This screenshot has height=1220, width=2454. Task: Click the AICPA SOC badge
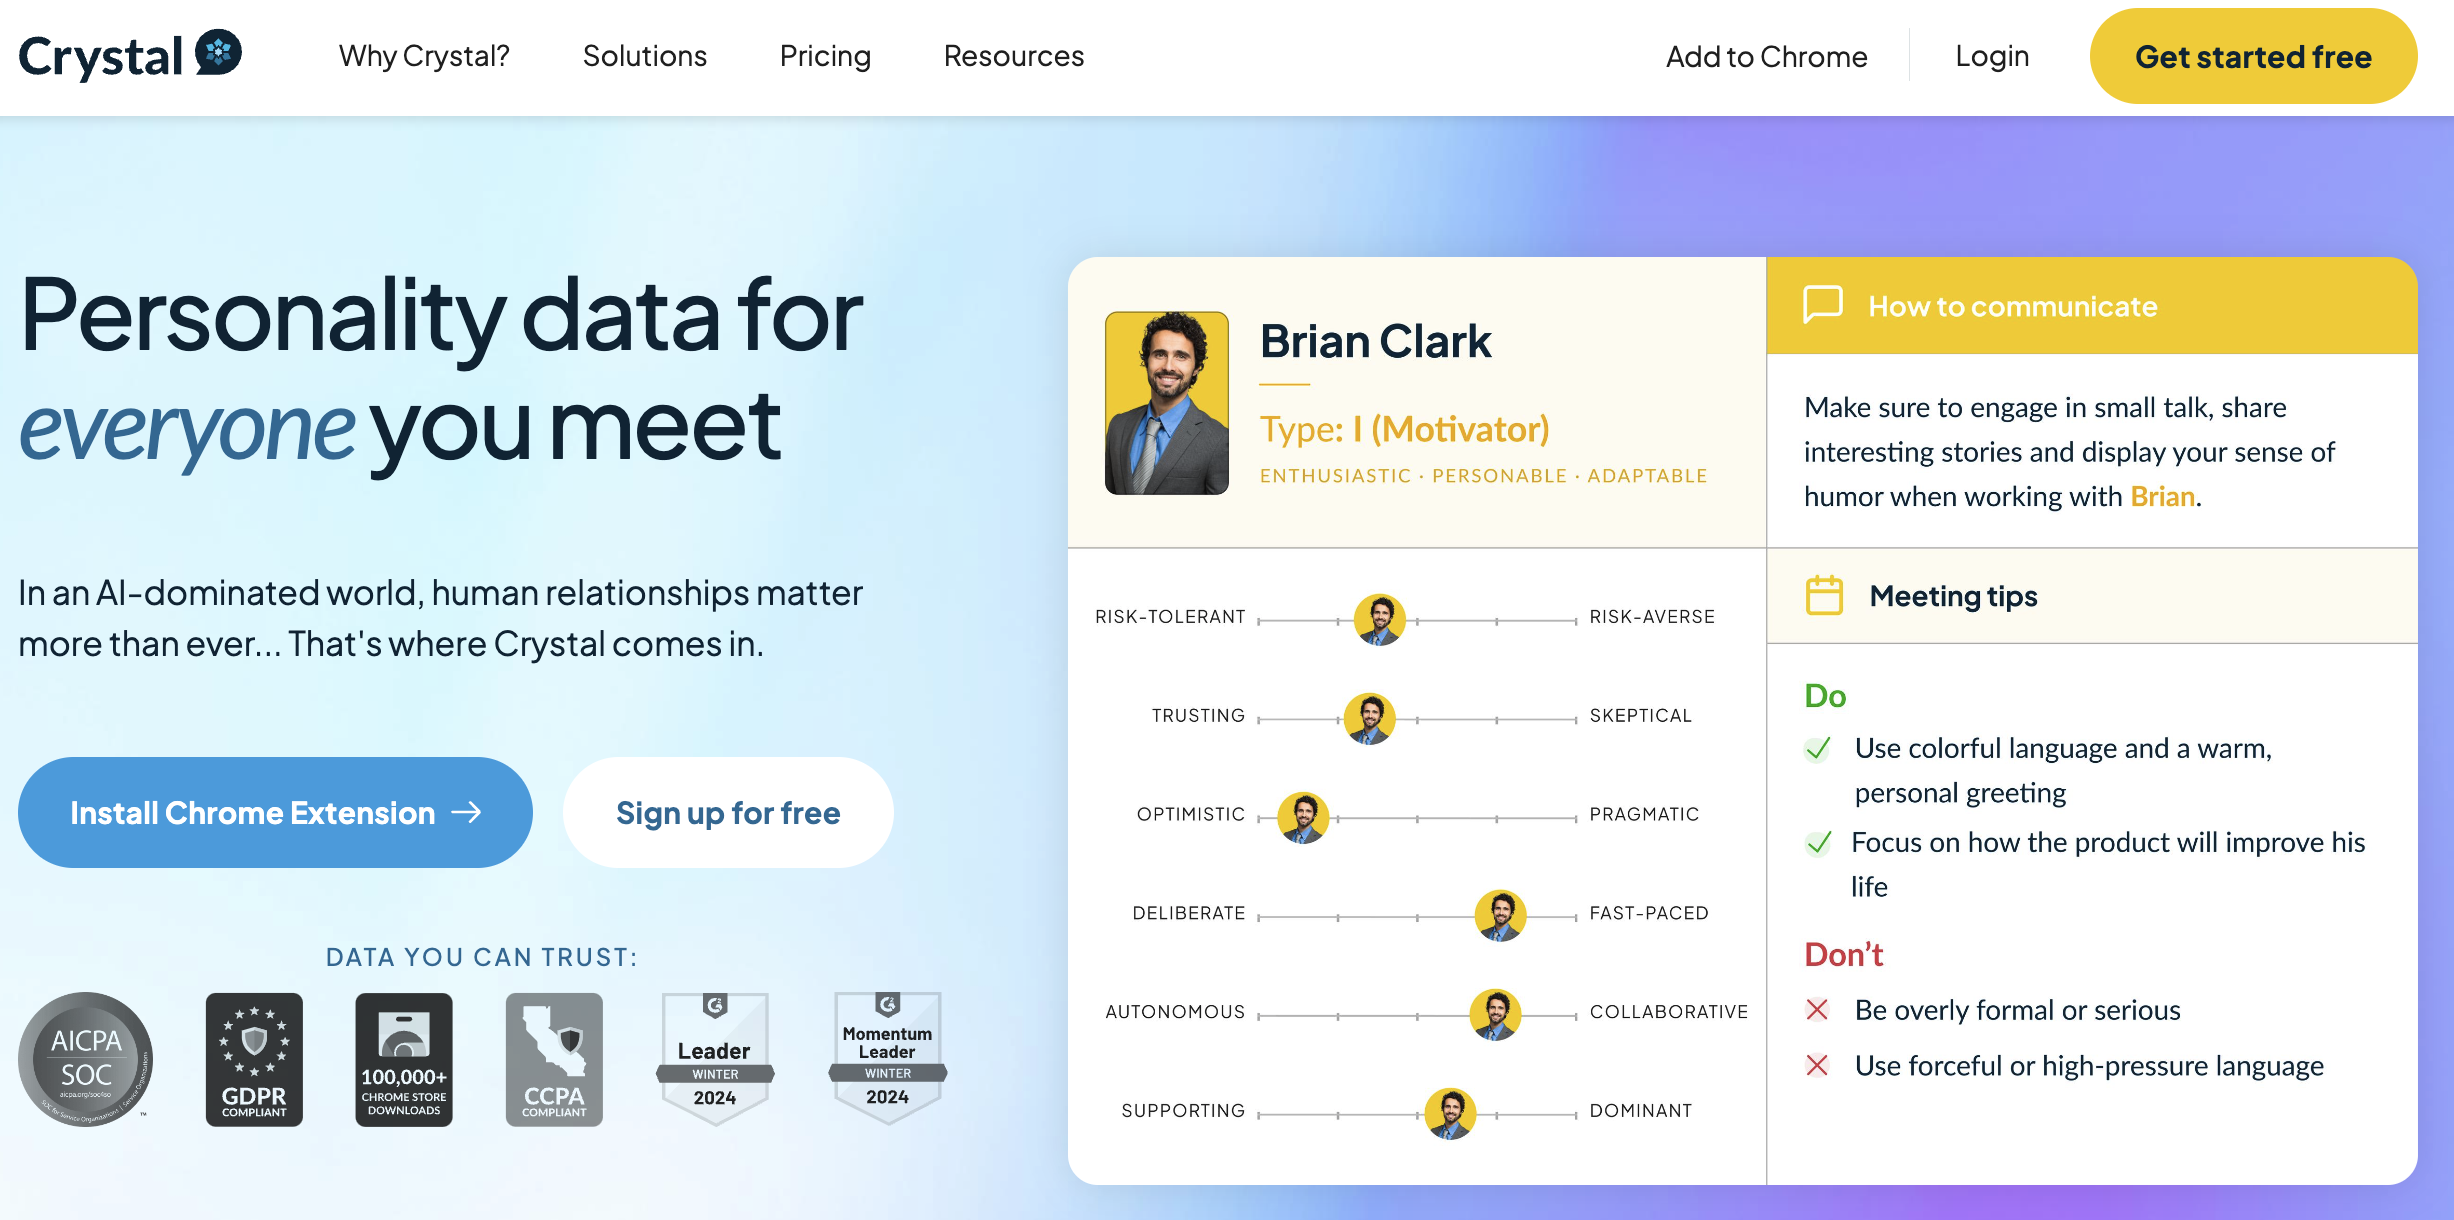click(x=86, y=1059)
